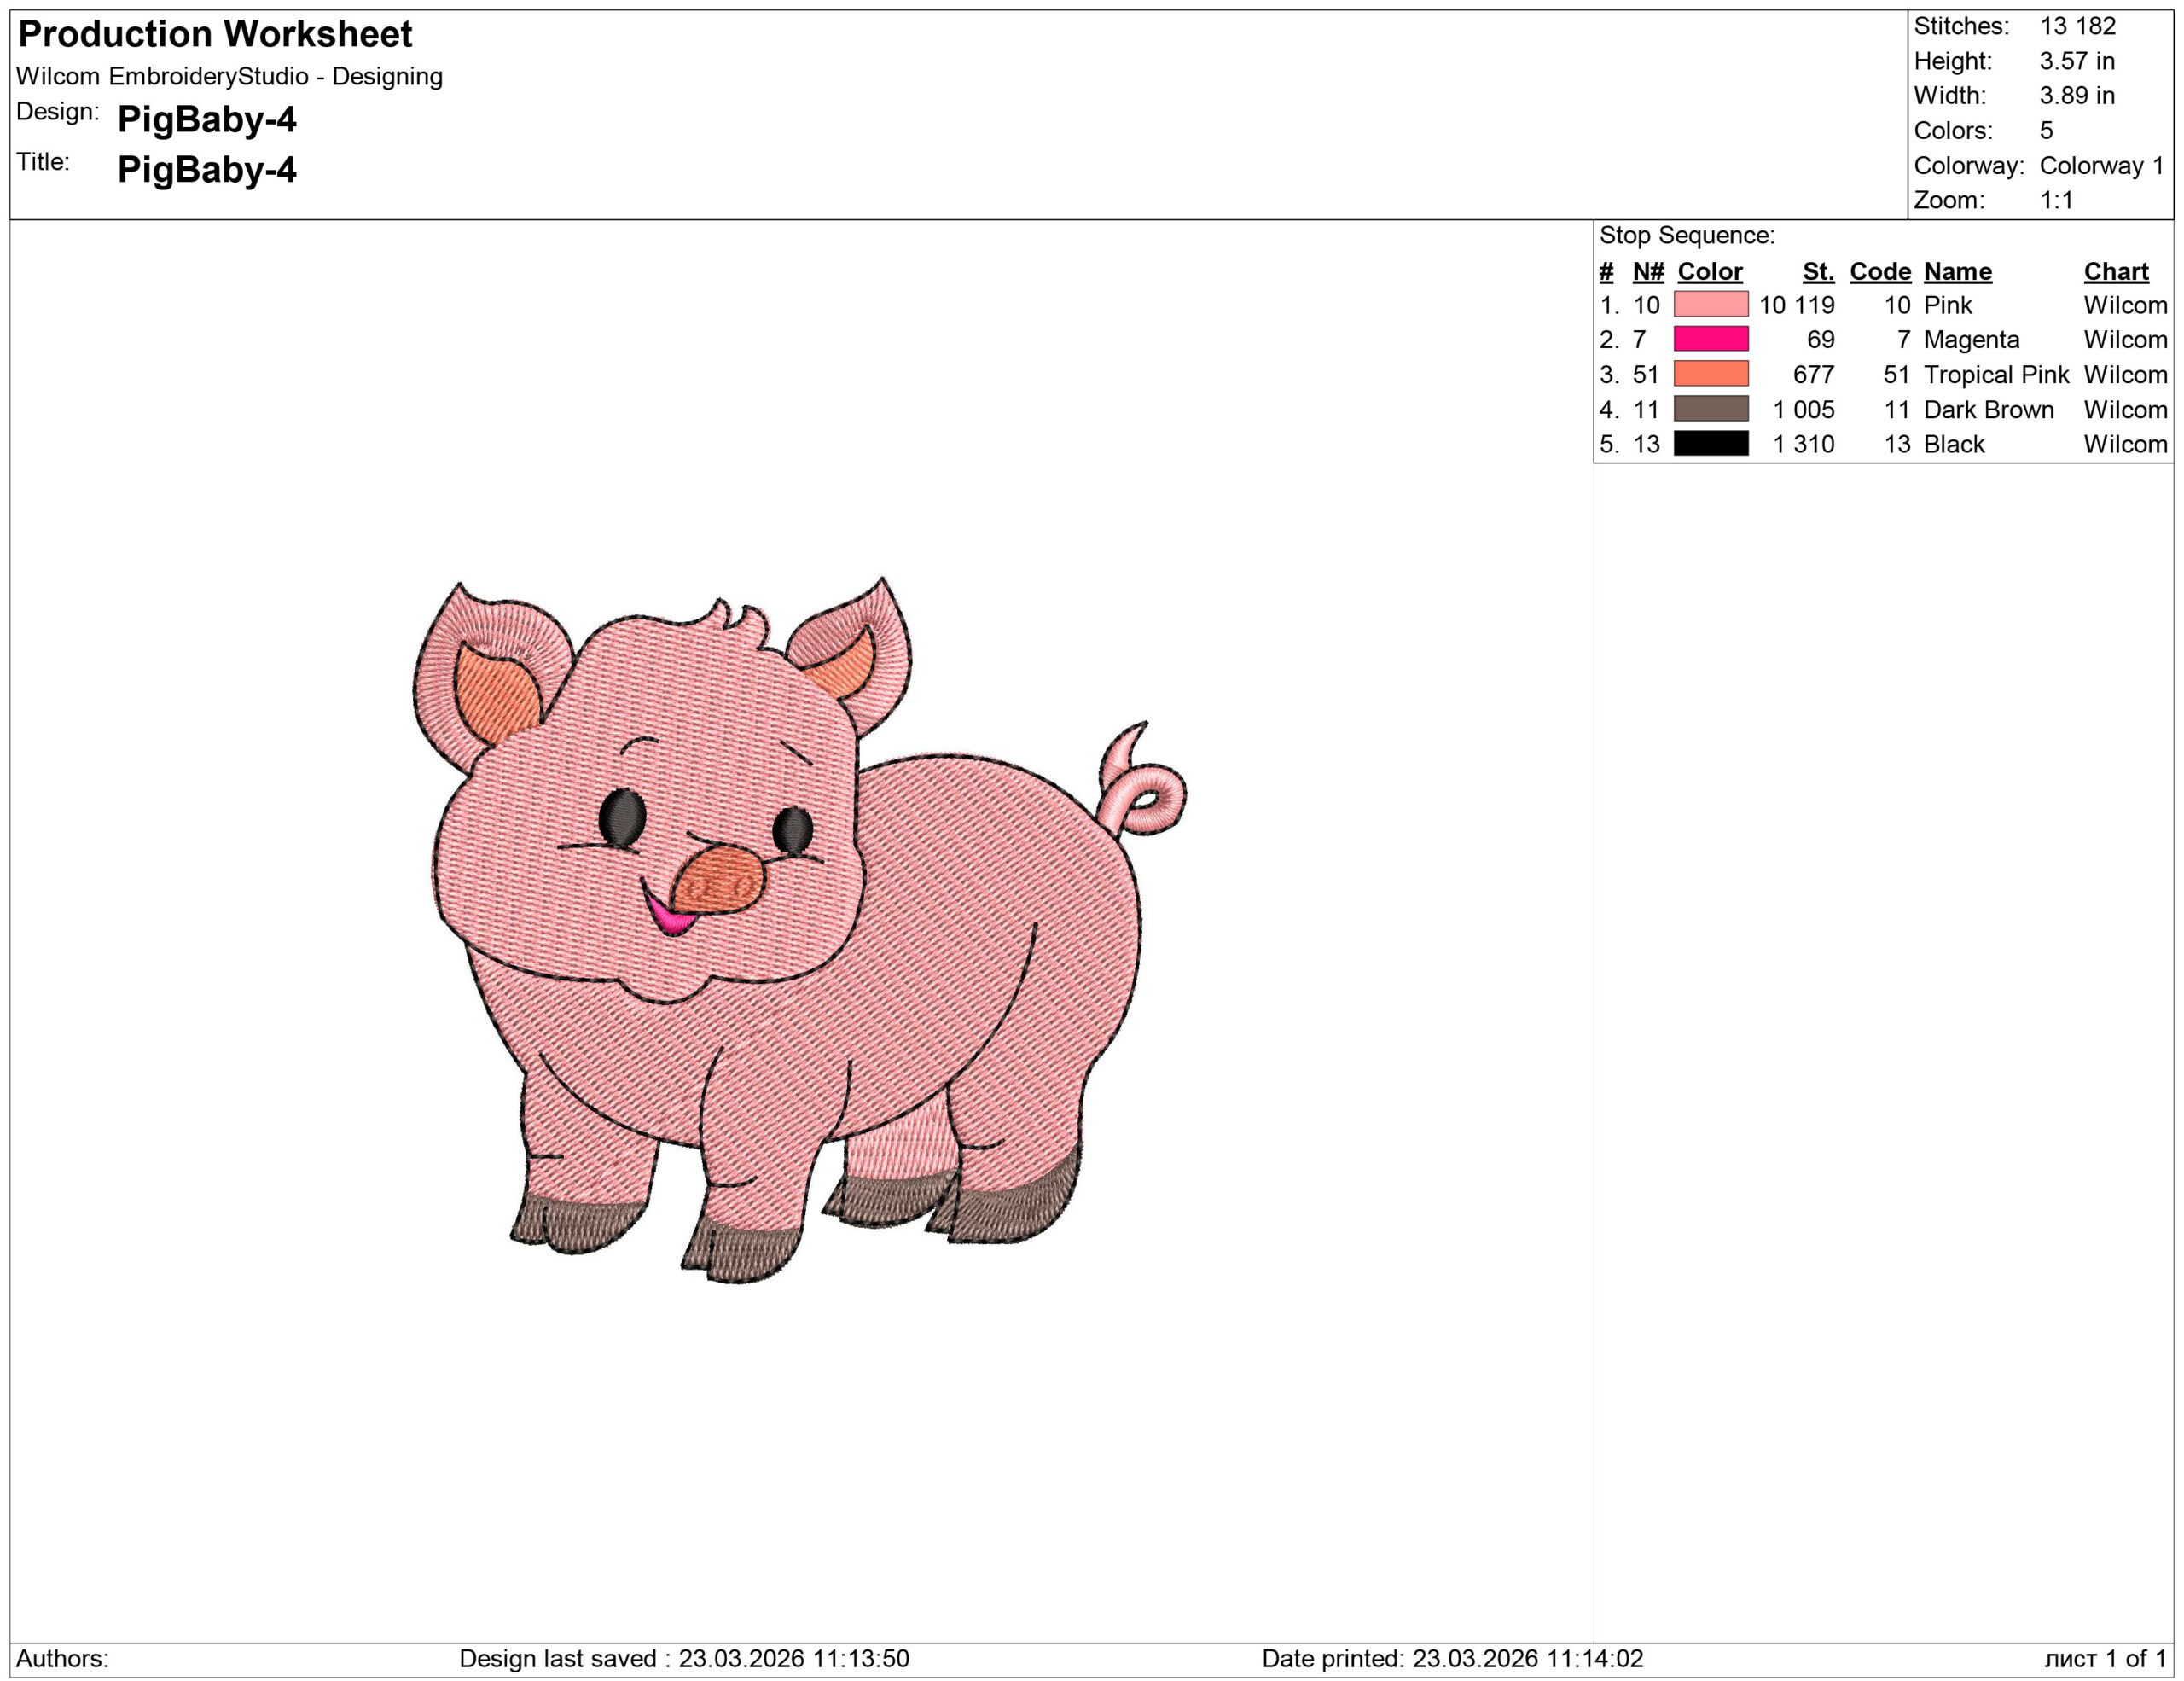2184x1681 pixels.
Task: Click the Black color swatch
Action: click(x=1710, y=443)
